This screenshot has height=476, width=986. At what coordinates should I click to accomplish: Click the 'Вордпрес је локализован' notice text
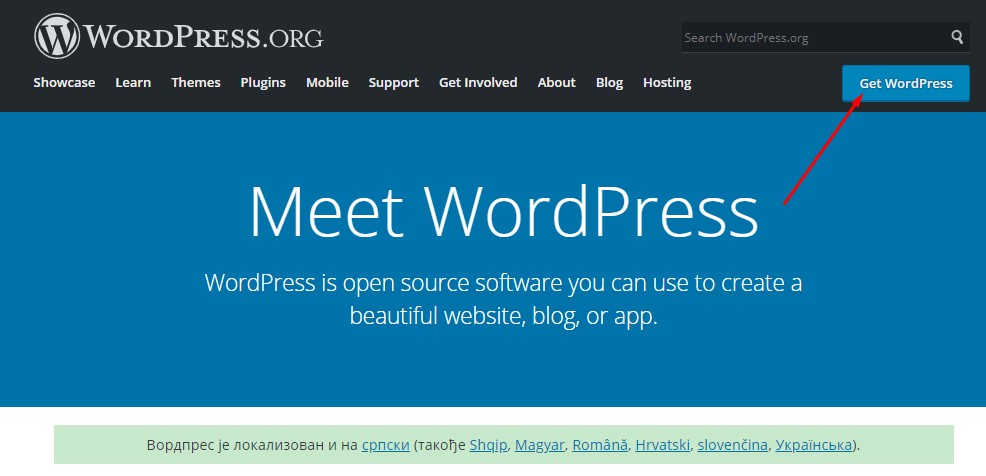pos(504,445)
